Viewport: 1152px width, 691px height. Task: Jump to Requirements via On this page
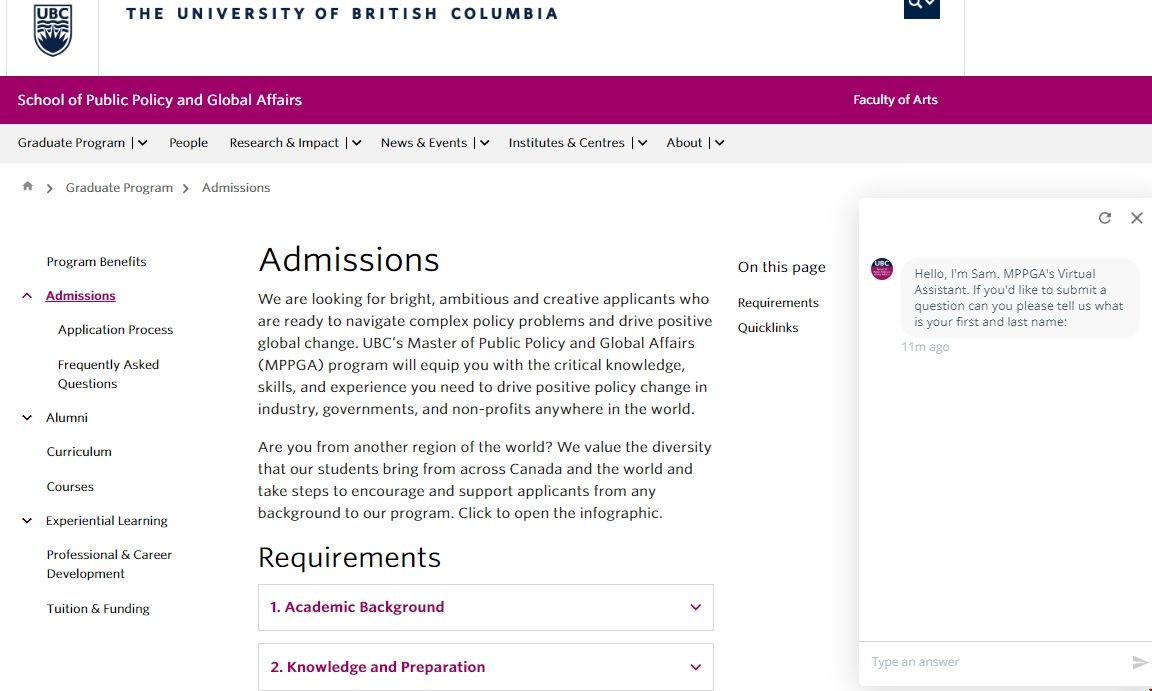[778, 302]
